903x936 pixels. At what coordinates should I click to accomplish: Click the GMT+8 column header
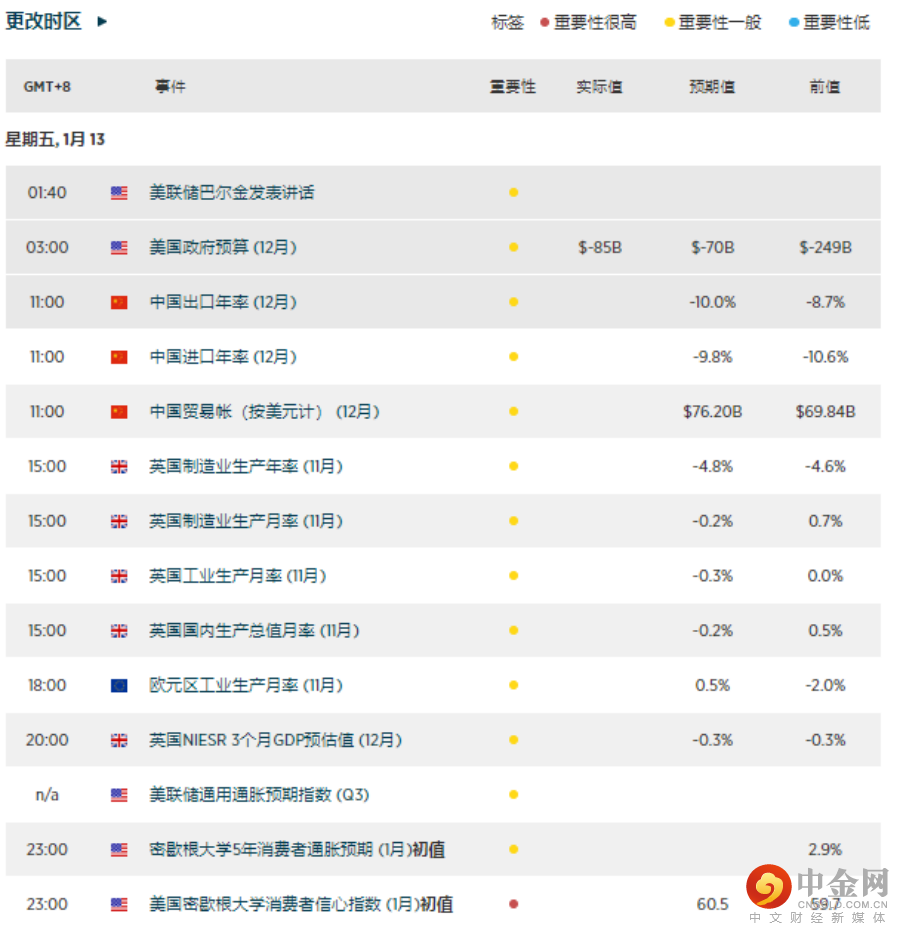click(x=47, y=87)
